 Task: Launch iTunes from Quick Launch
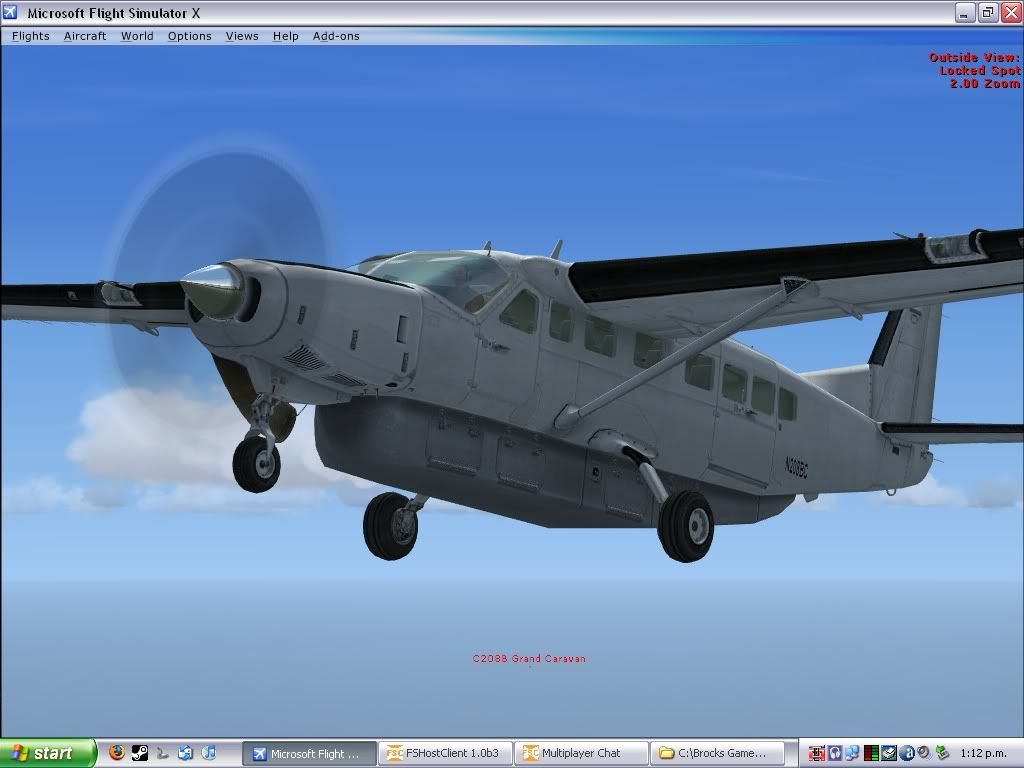(209, 753)
